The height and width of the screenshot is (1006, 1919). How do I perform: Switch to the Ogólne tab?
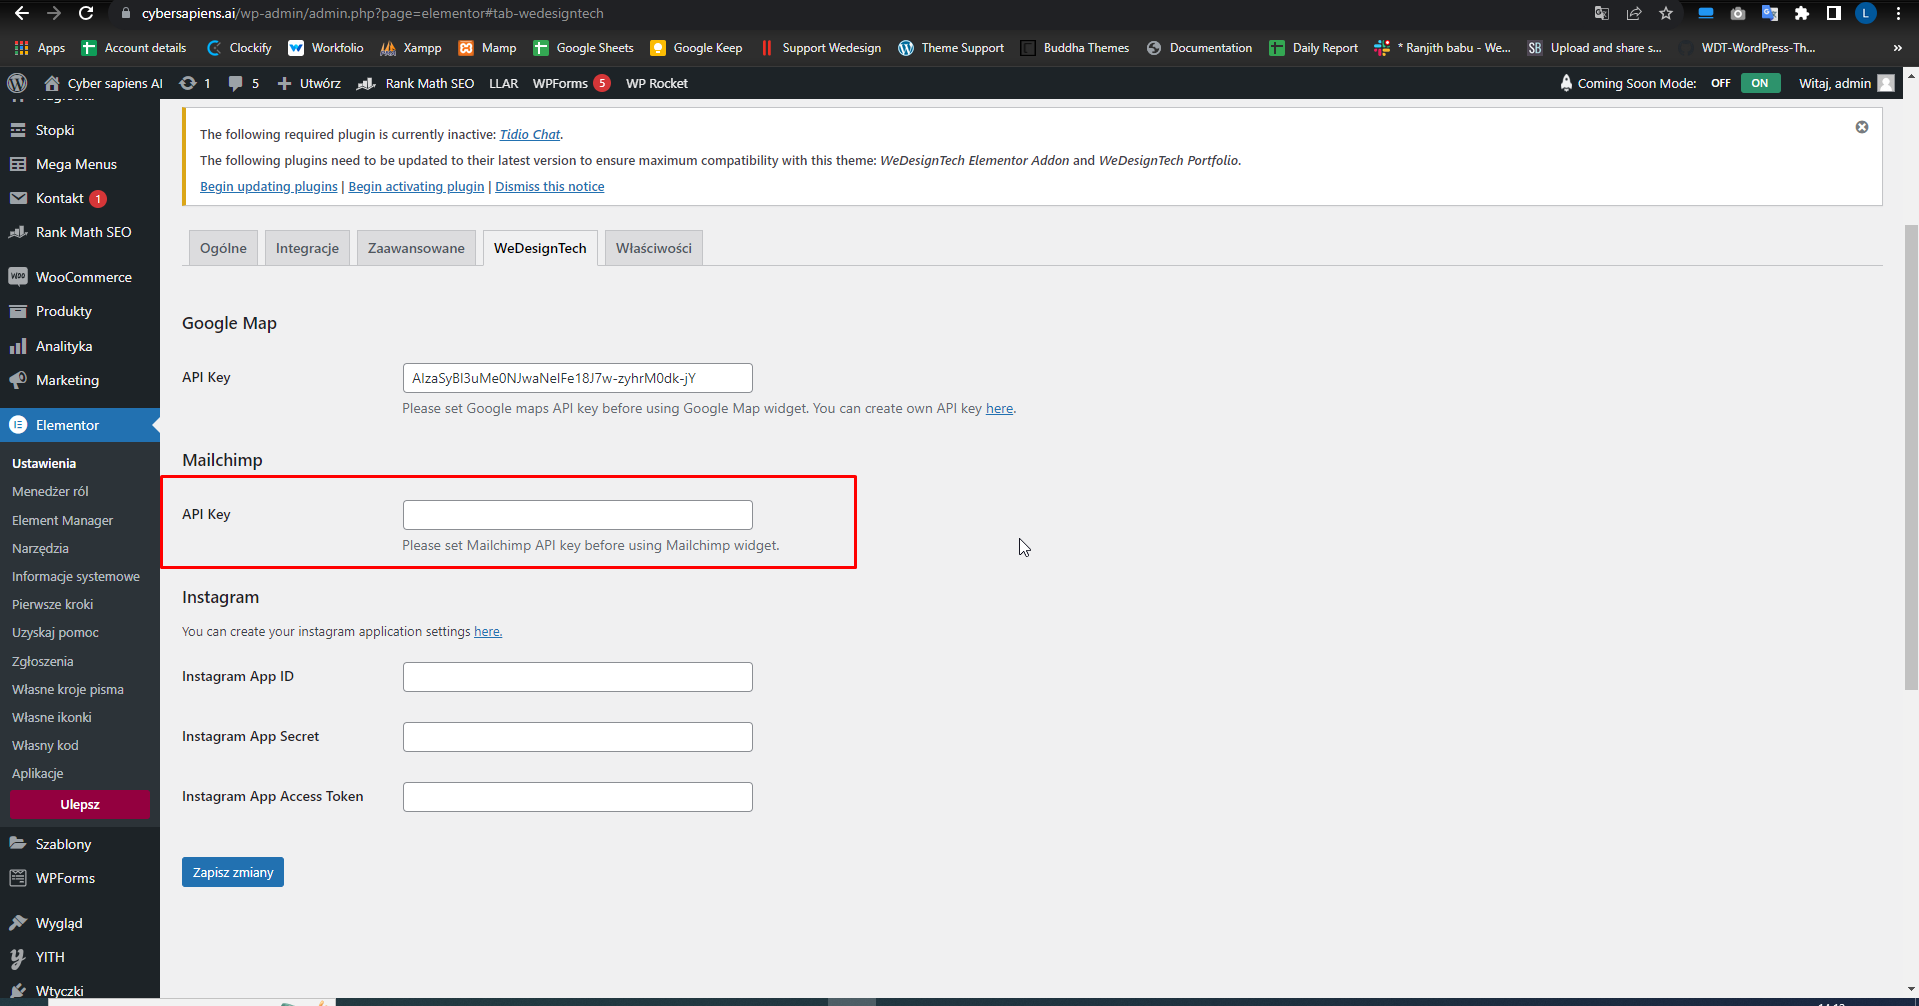(x=223, y=248)
